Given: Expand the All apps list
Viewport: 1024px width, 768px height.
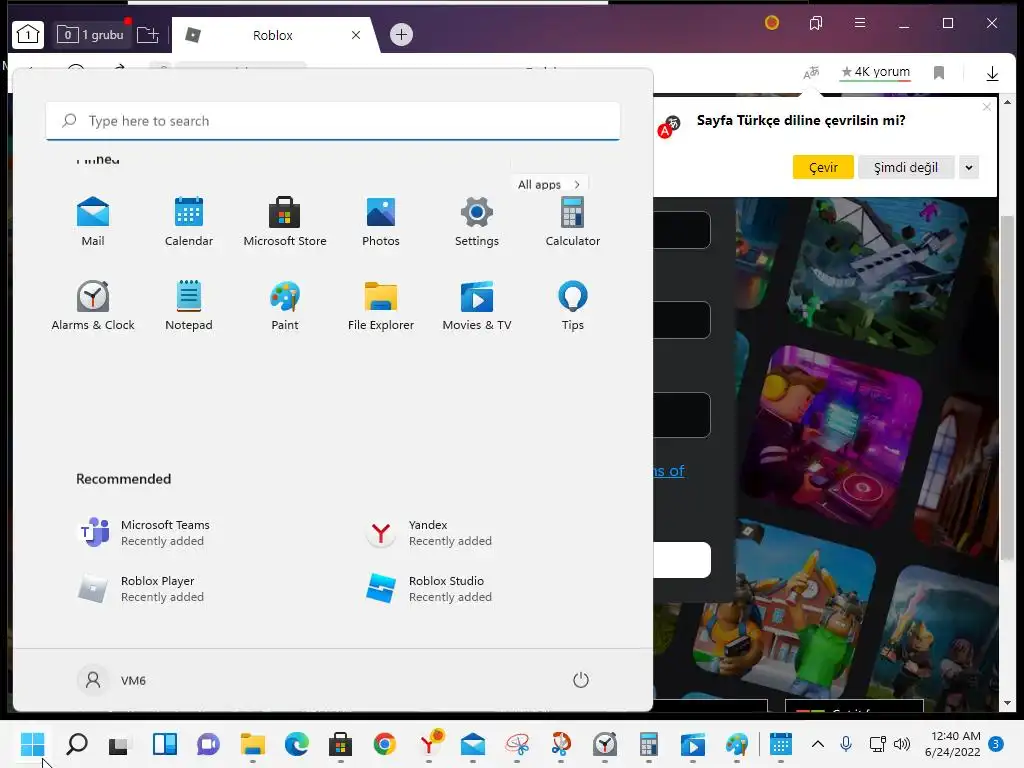Looking at the screenshot, I should click(x=549, y=184).
